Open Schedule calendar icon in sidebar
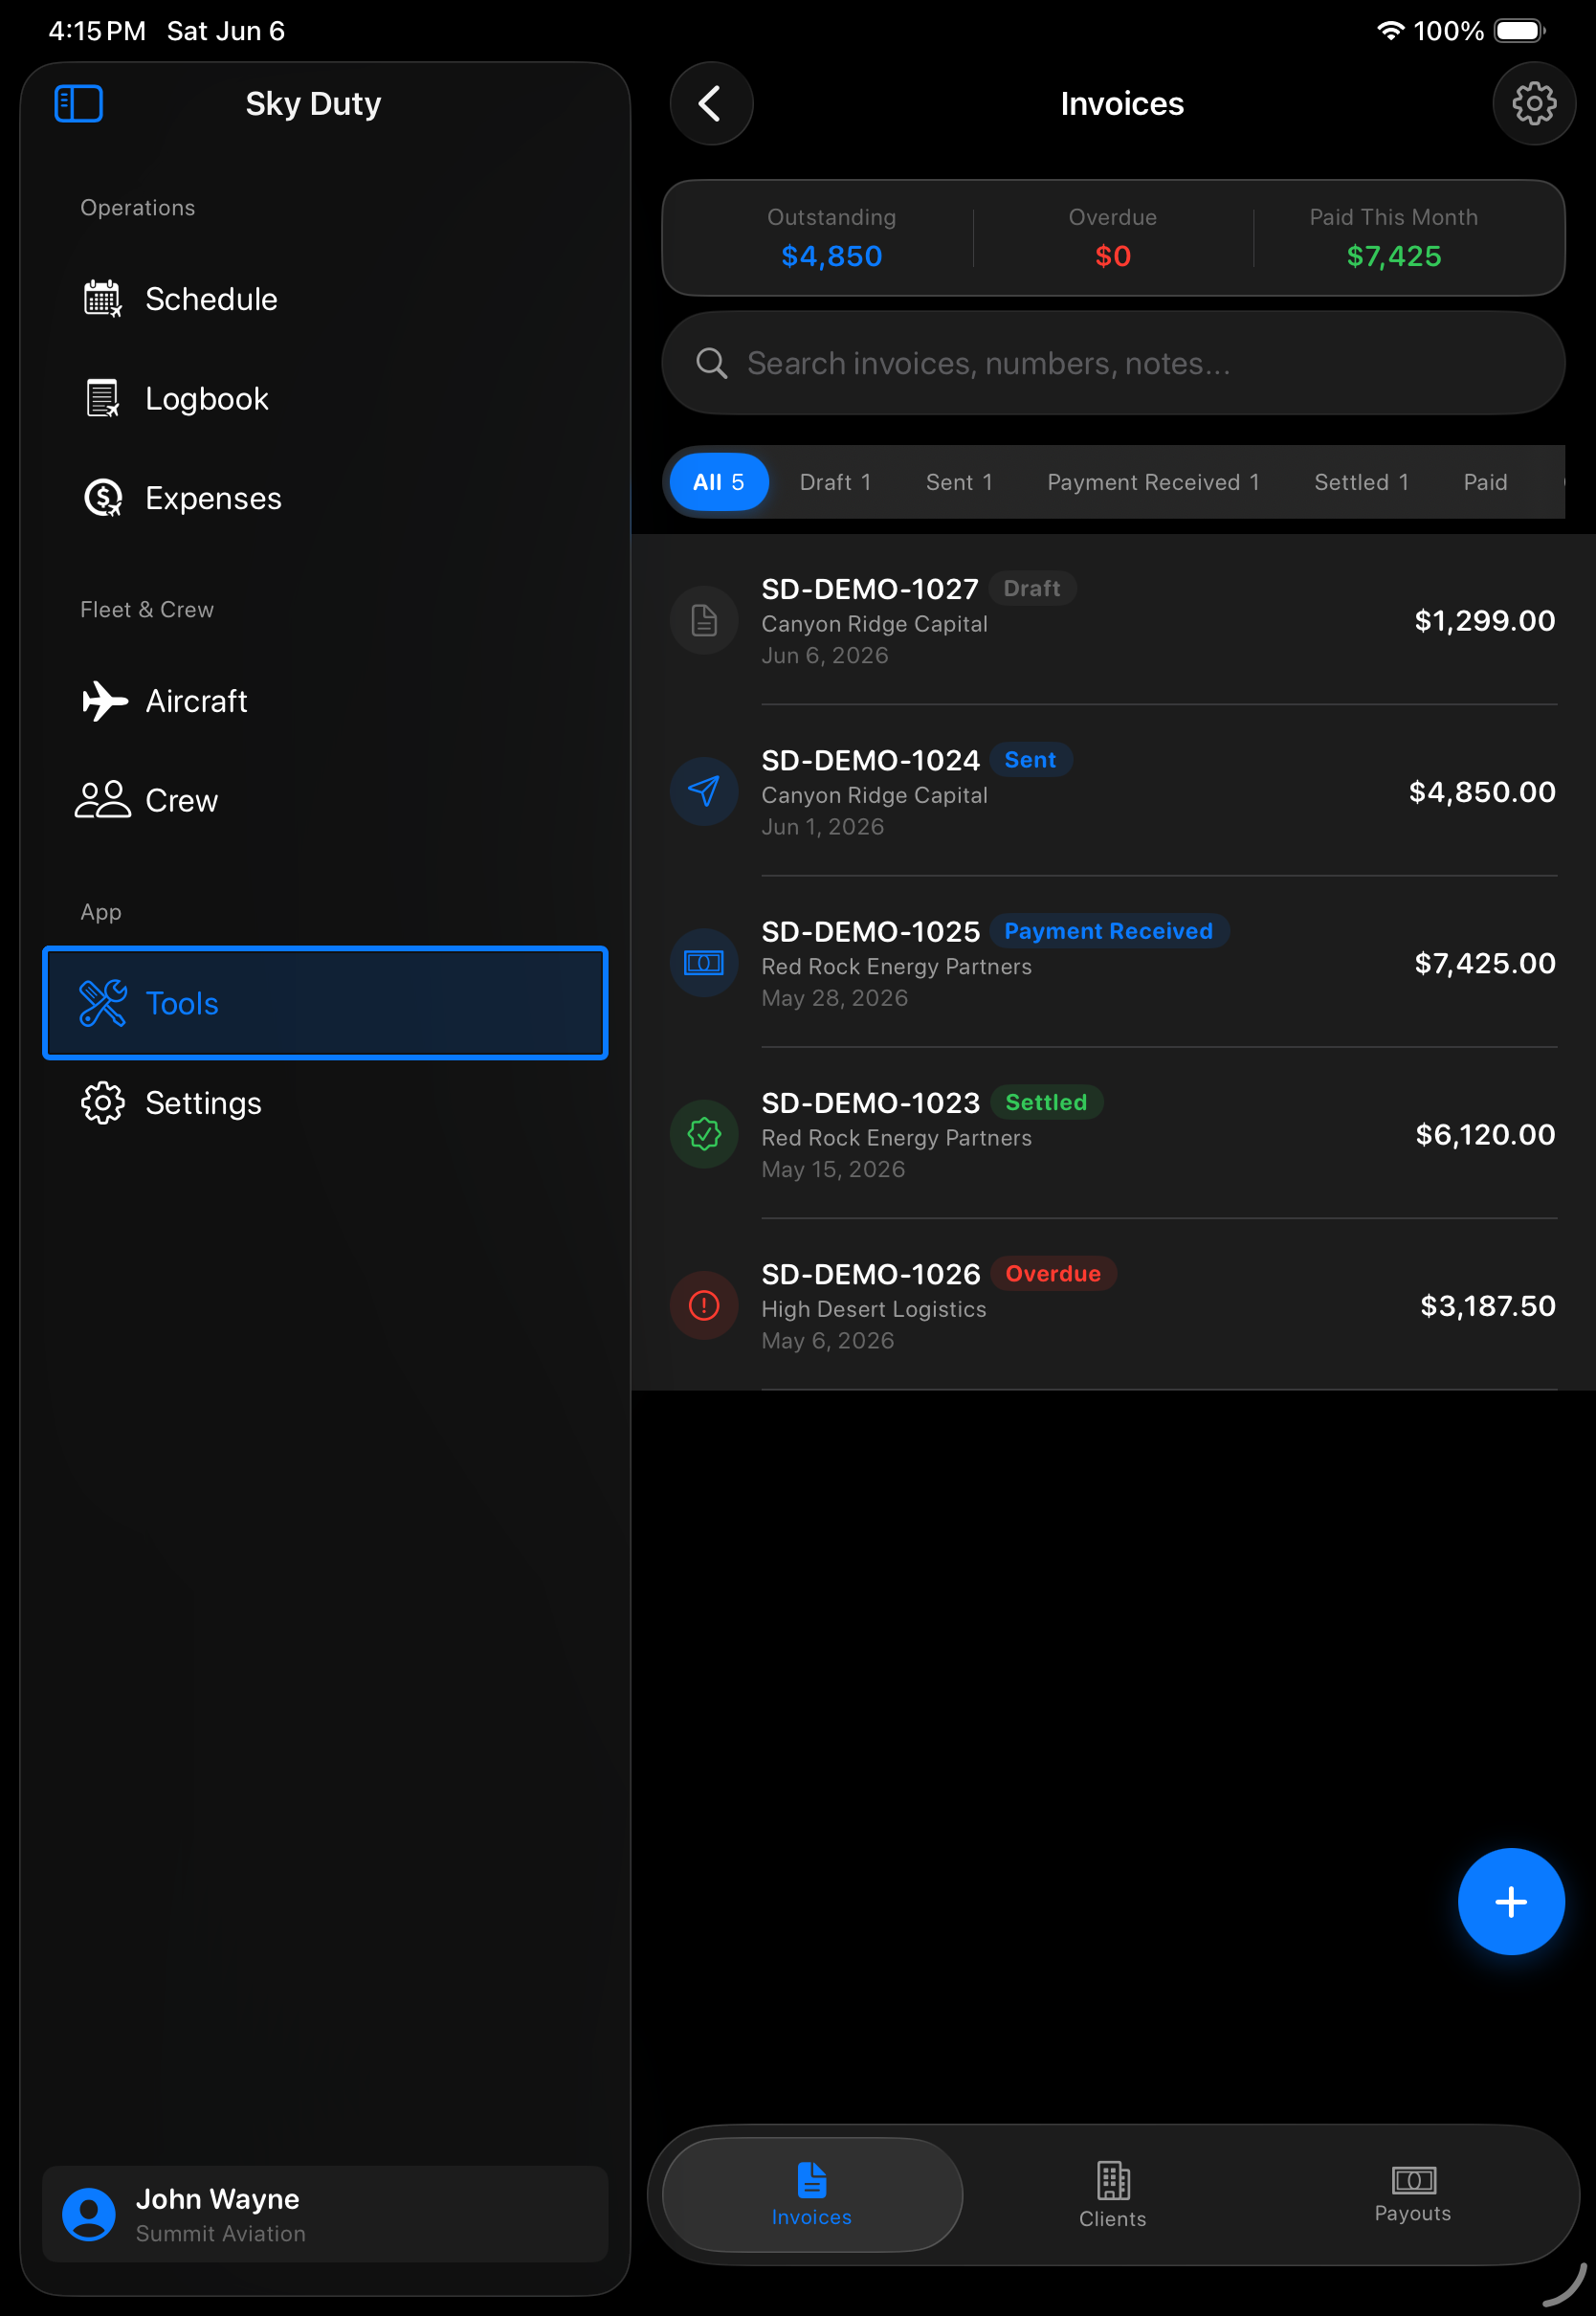The width and height of the screenshot is (1596, 2316). pos(102,298)
